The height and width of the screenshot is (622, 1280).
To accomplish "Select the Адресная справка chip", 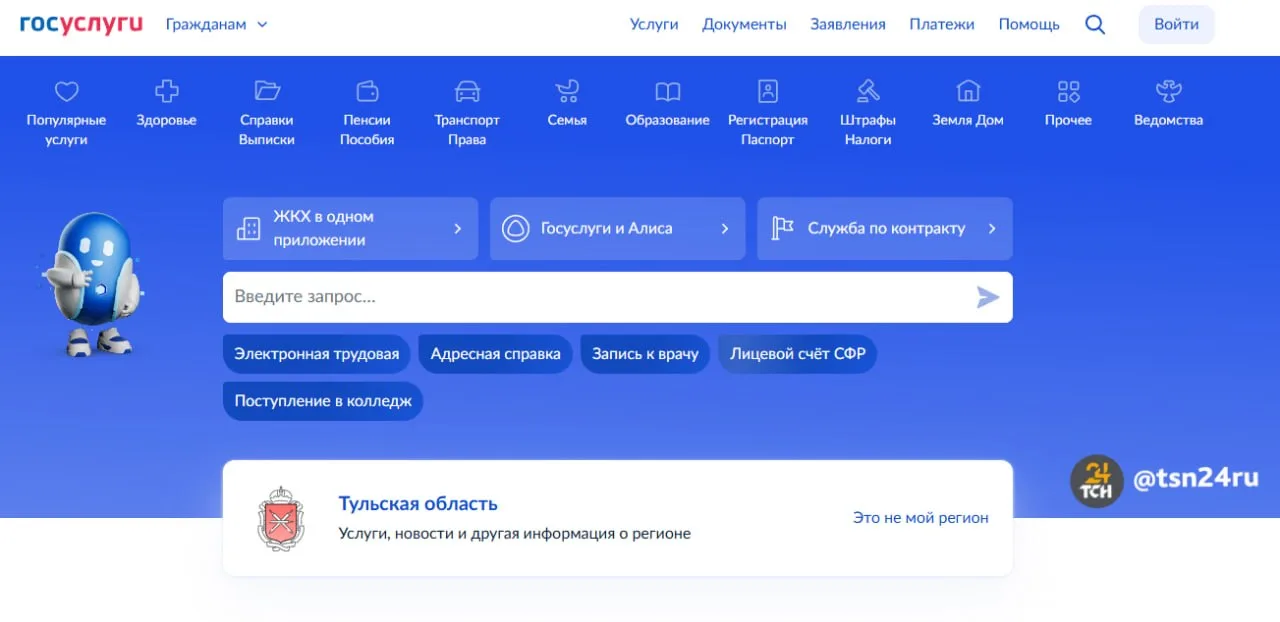I will tap(495, 354).
